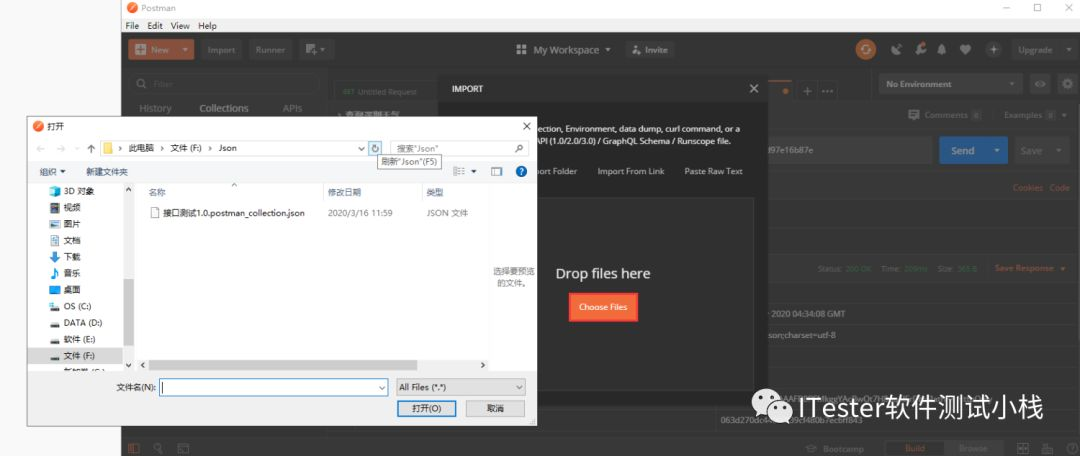Open the tab options three-dots icon
This screenshot has width=1080, height=456.
click(828, 91)
